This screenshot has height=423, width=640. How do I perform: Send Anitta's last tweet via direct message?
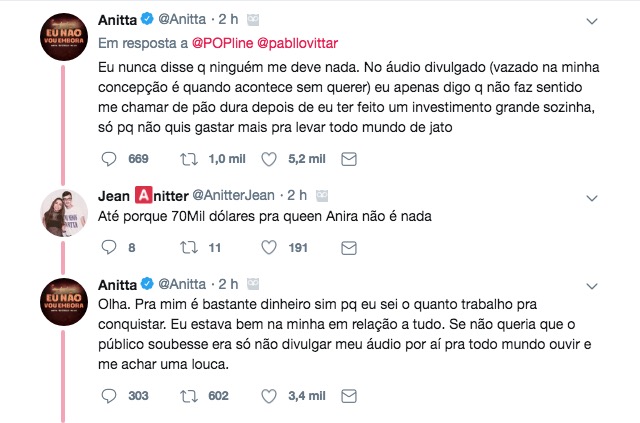tap(349, 396)
